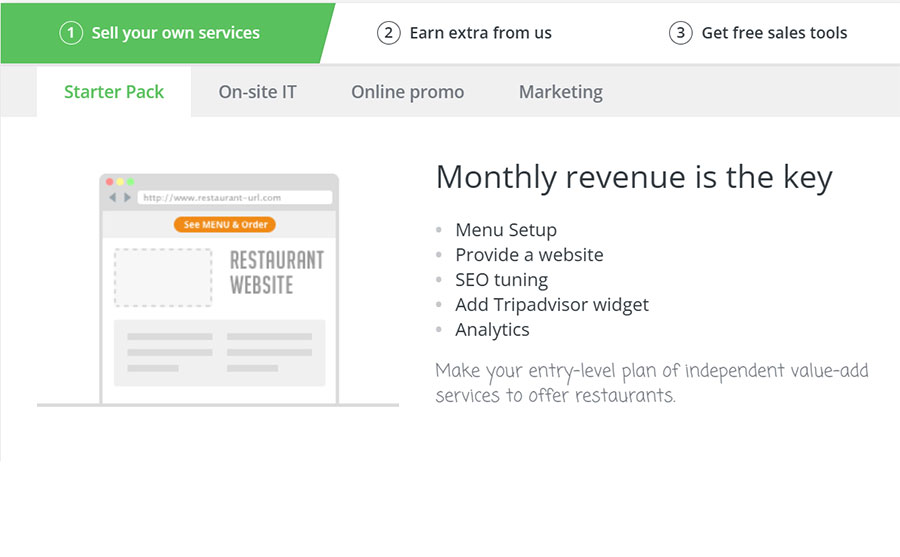The height and width of the screenshot is (557, 900).
Task: Click the green dot in browser mockup
Action: (130, 182)
